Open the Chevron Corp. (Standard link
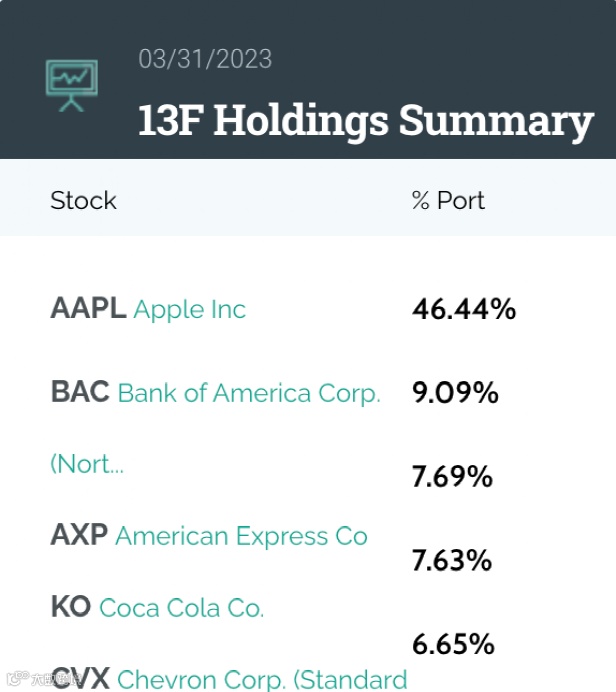The height and width of the screenshot is (692, 616). click(x=262, y=680)
